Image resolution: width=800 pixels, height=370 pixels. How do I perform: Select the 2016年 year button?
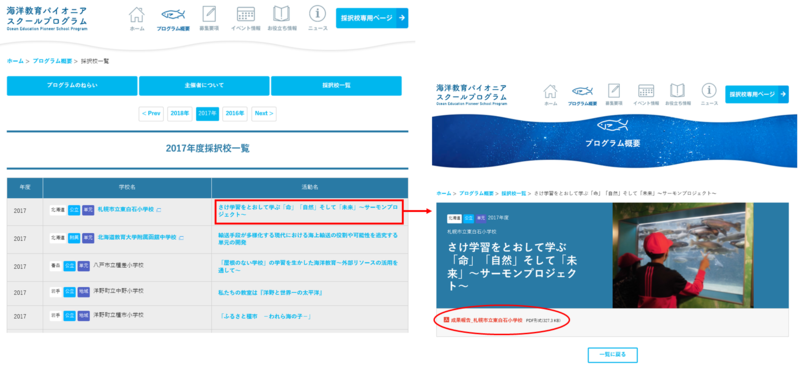coord(235,114)
